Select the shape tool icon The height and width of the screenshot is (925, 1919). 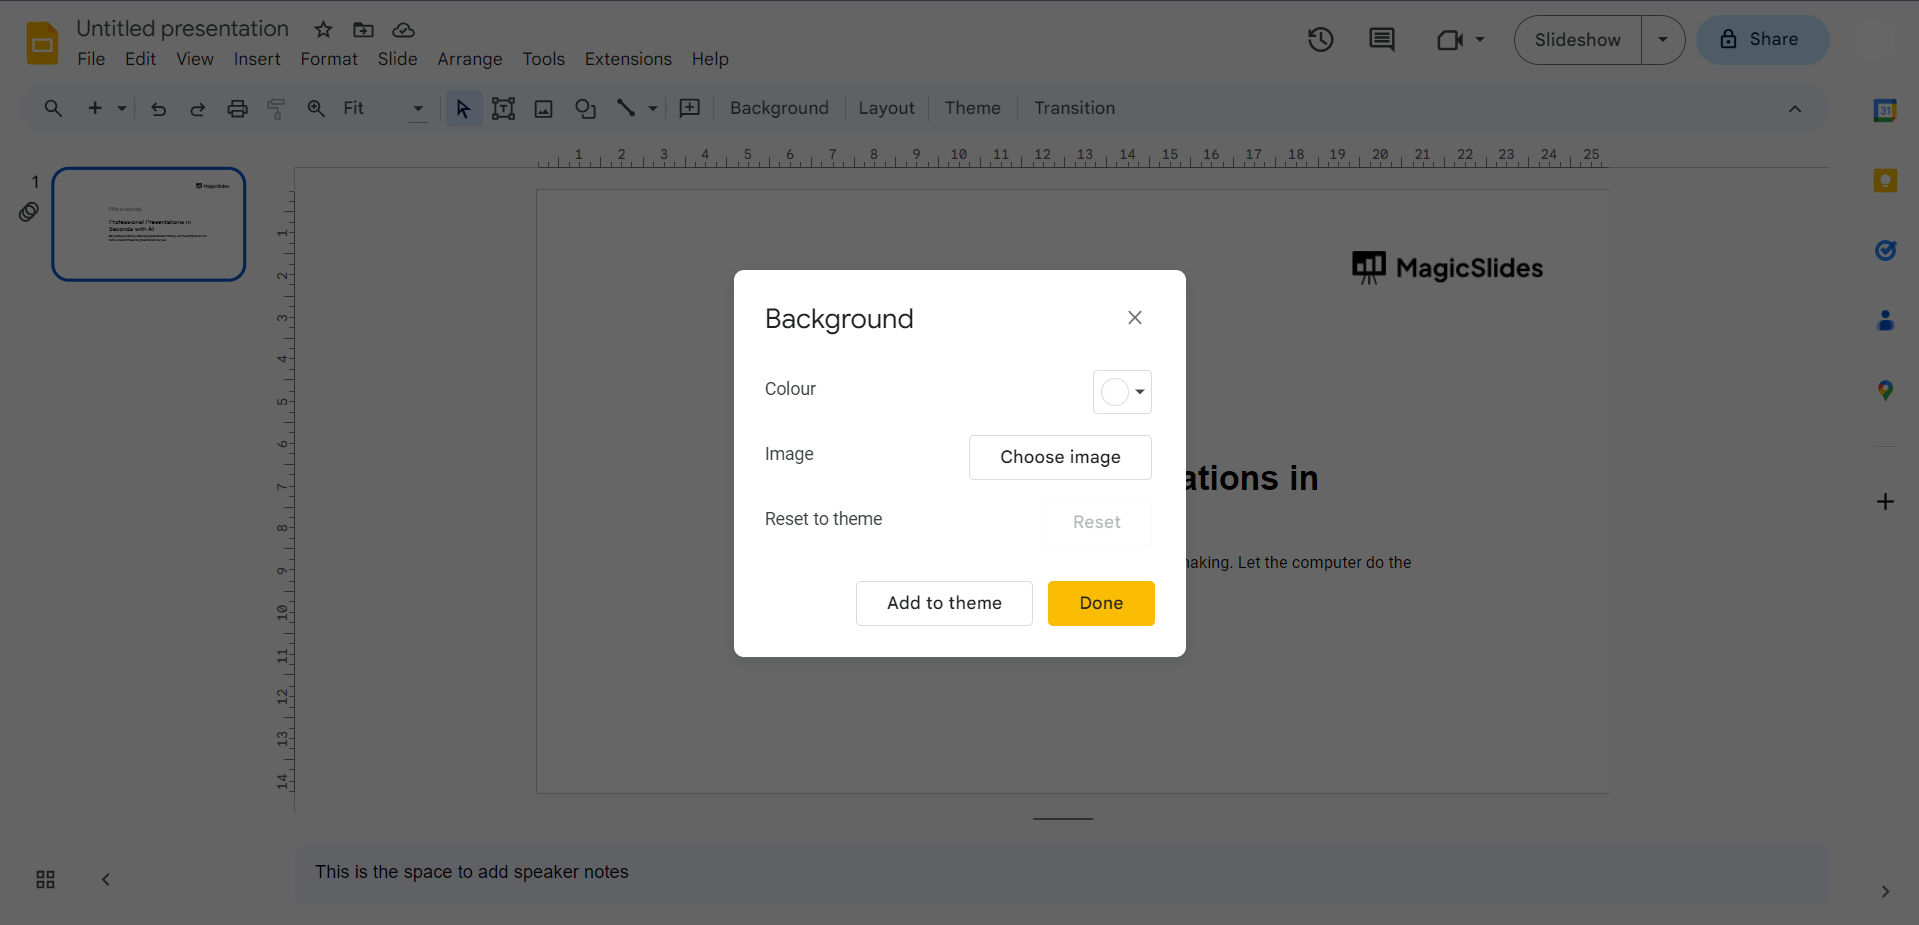point(585,109)
